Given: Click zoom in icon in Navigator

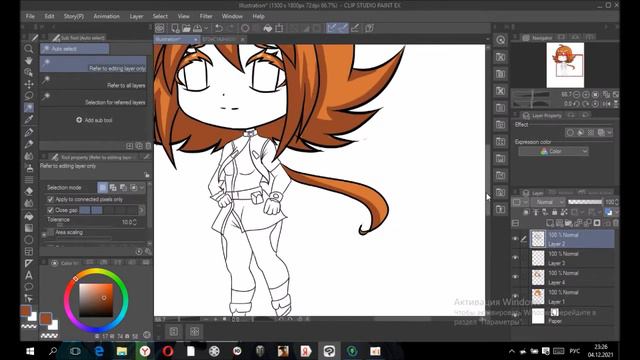Looking at the screenshot, I should click(x=586, y=94).
